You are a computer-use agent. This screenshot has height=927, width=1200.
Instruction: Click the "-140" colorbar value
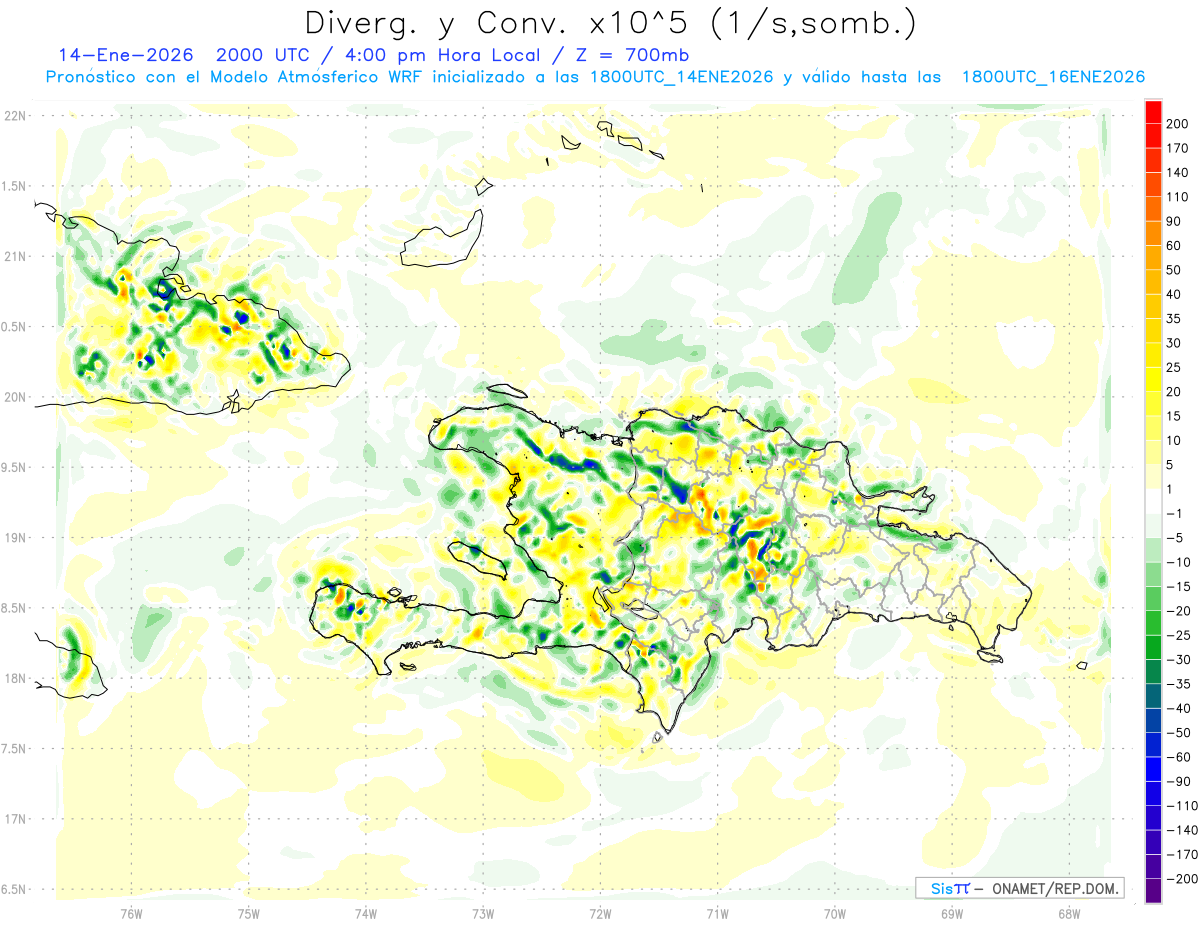coord(1181,830)
